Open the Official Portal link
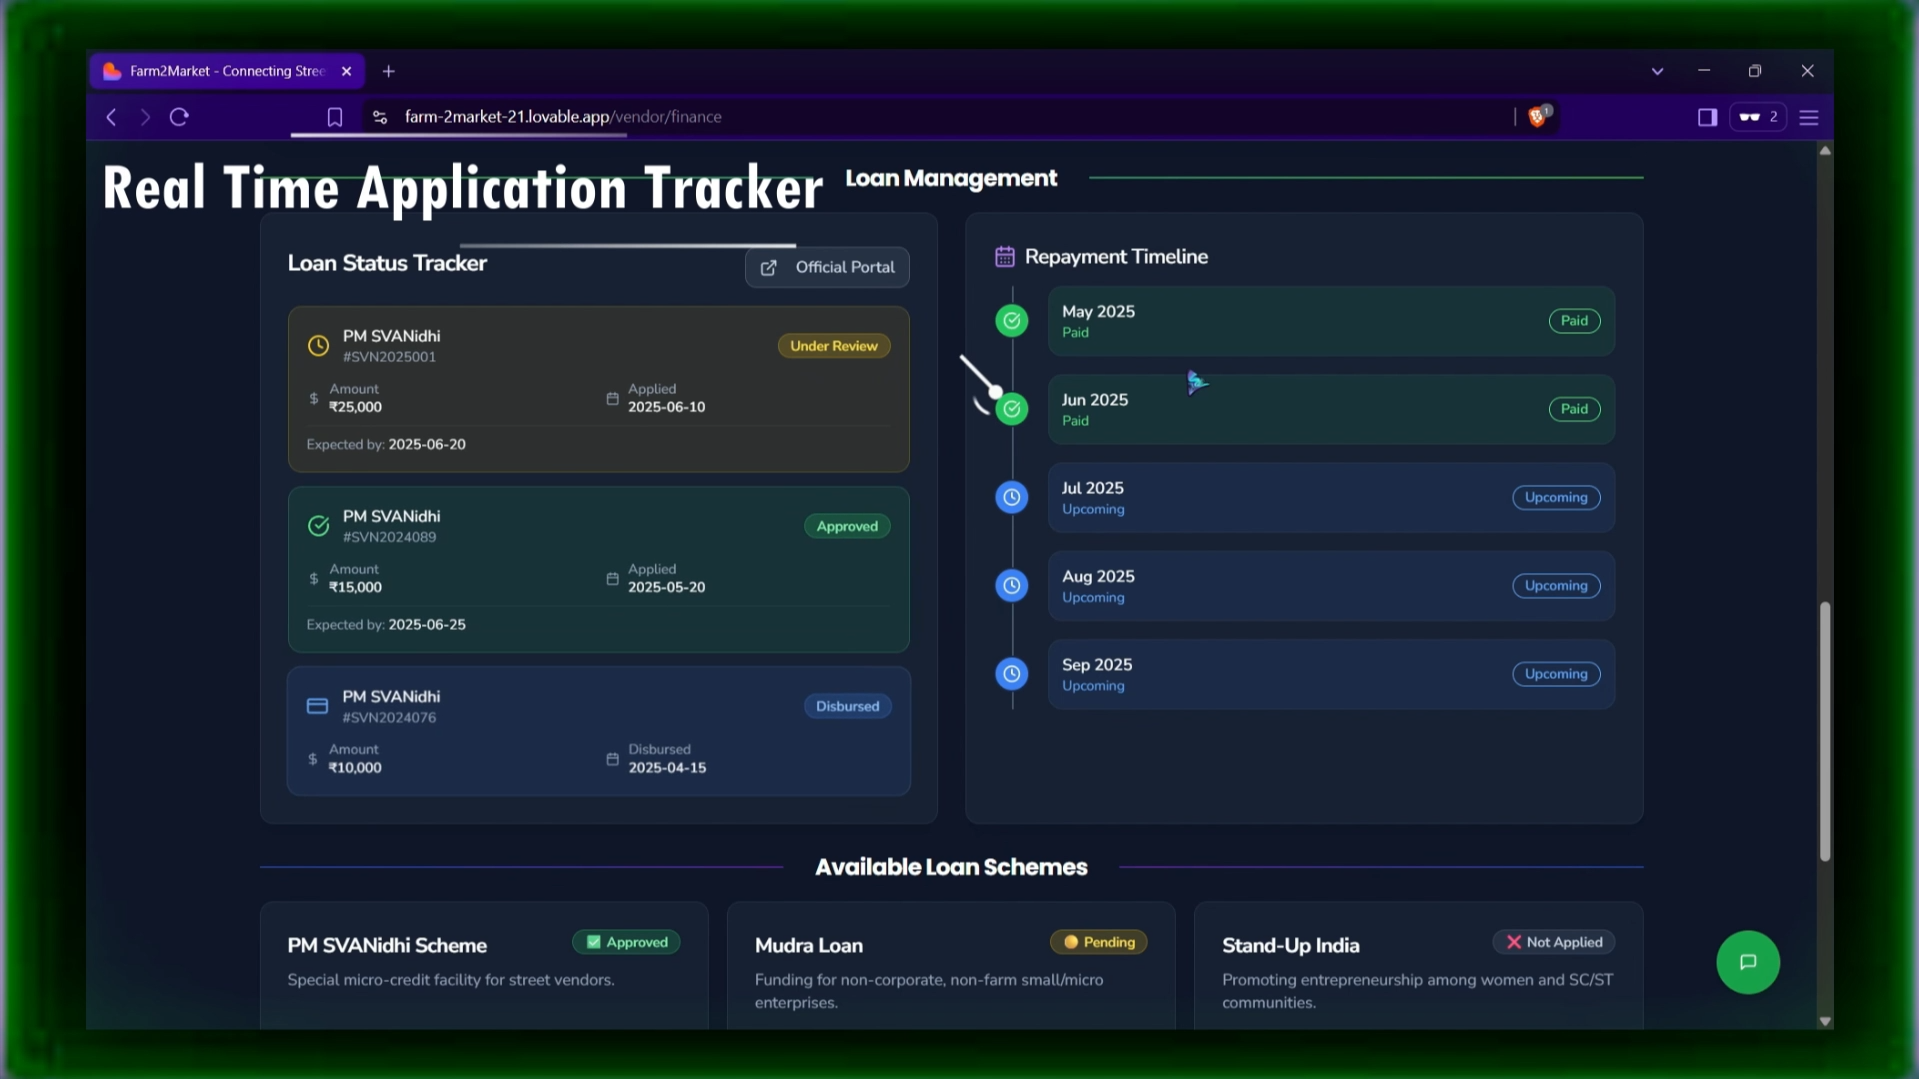This screenshot has height=1079, width=1919. coord(827,267)
